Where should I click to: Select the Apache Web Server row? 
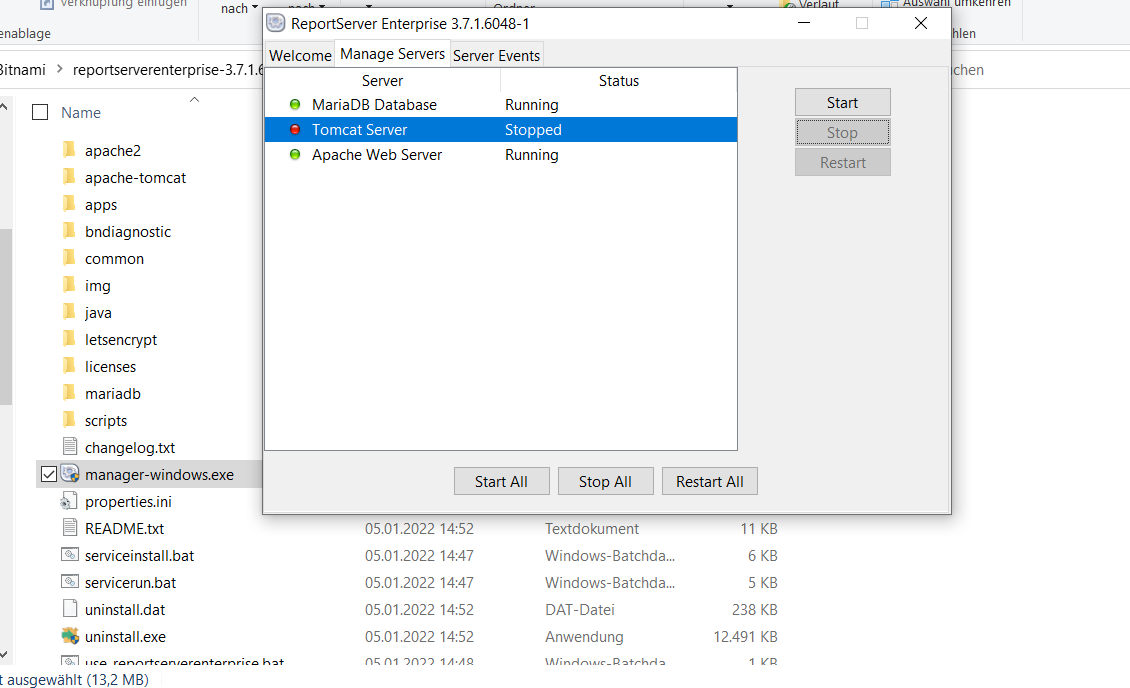(501, 154)
